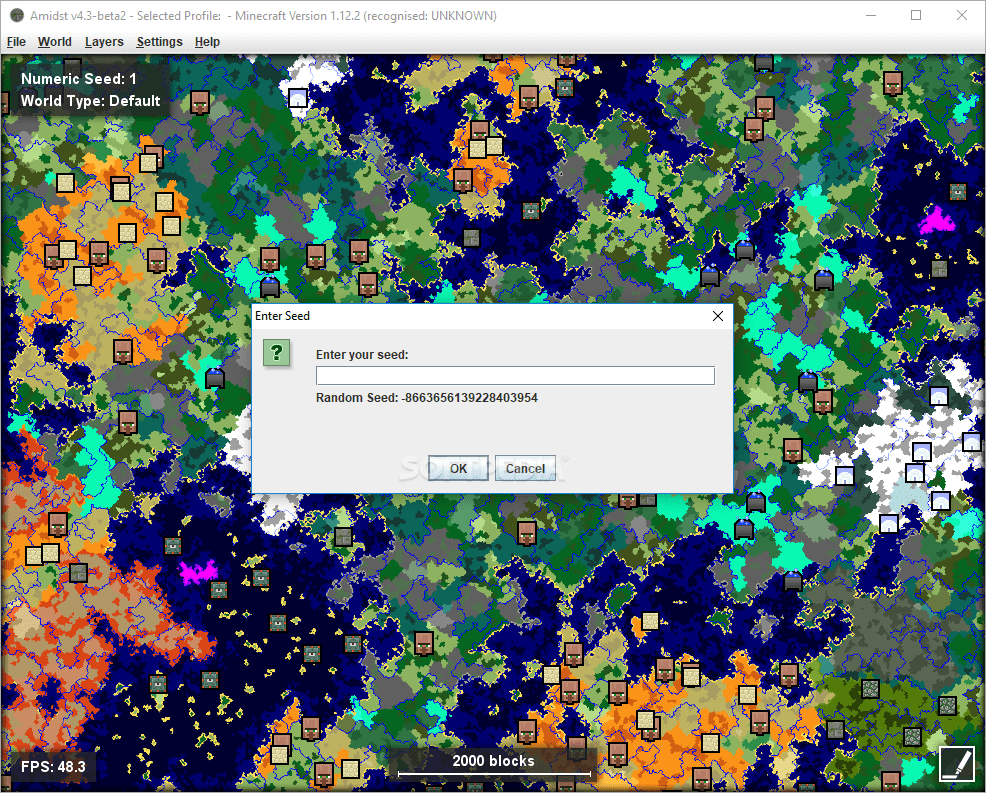Open the World menu
Image resolution: width=986 pixels, height=793 pixels.
(55, 42)
